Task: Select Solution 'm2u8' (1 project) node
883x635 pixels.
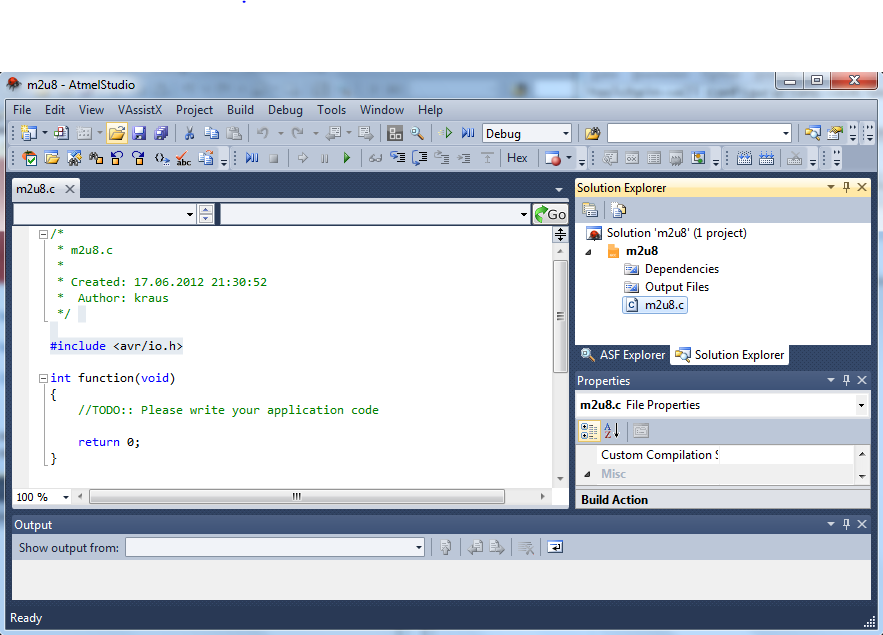Action: [x=667, y=233]
